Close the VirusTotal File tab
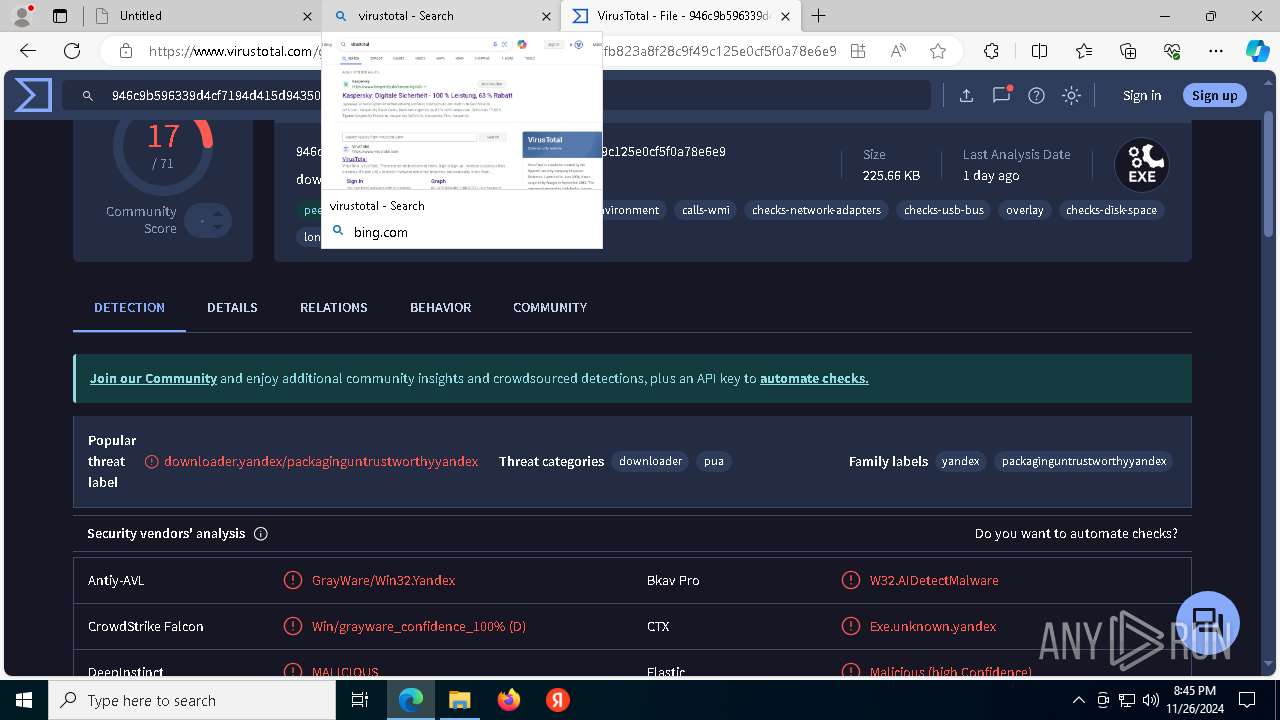 (786, 16)
